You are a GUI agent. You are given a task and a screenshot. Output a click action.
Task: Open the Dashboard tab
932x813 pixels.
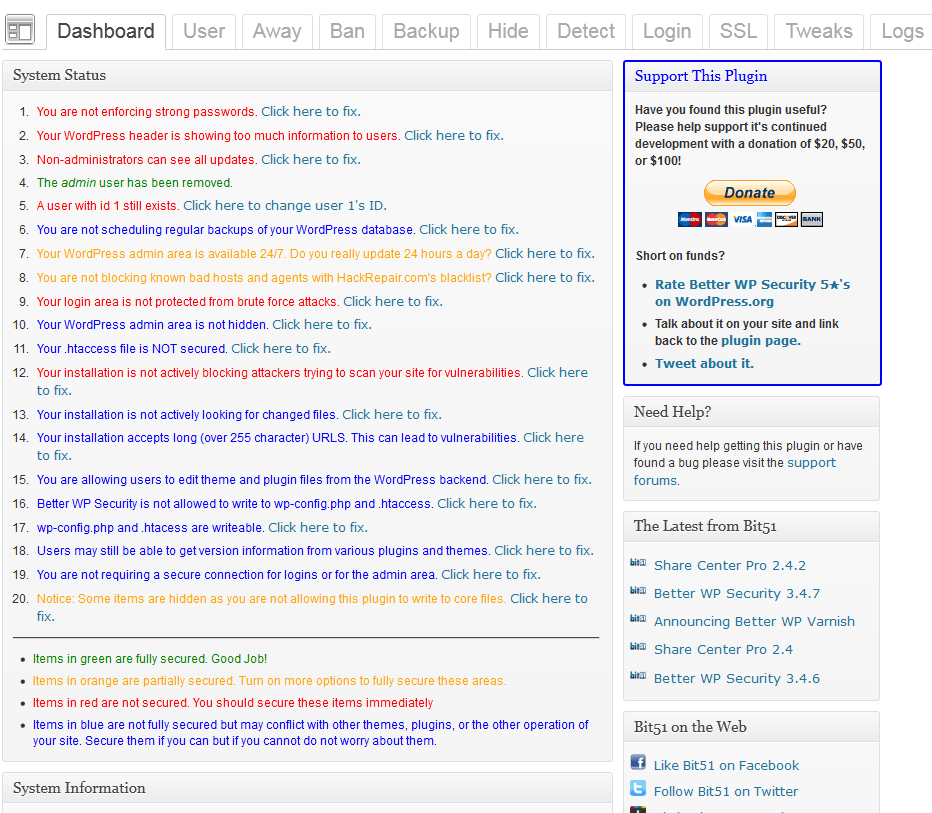(x=106, y=31)
